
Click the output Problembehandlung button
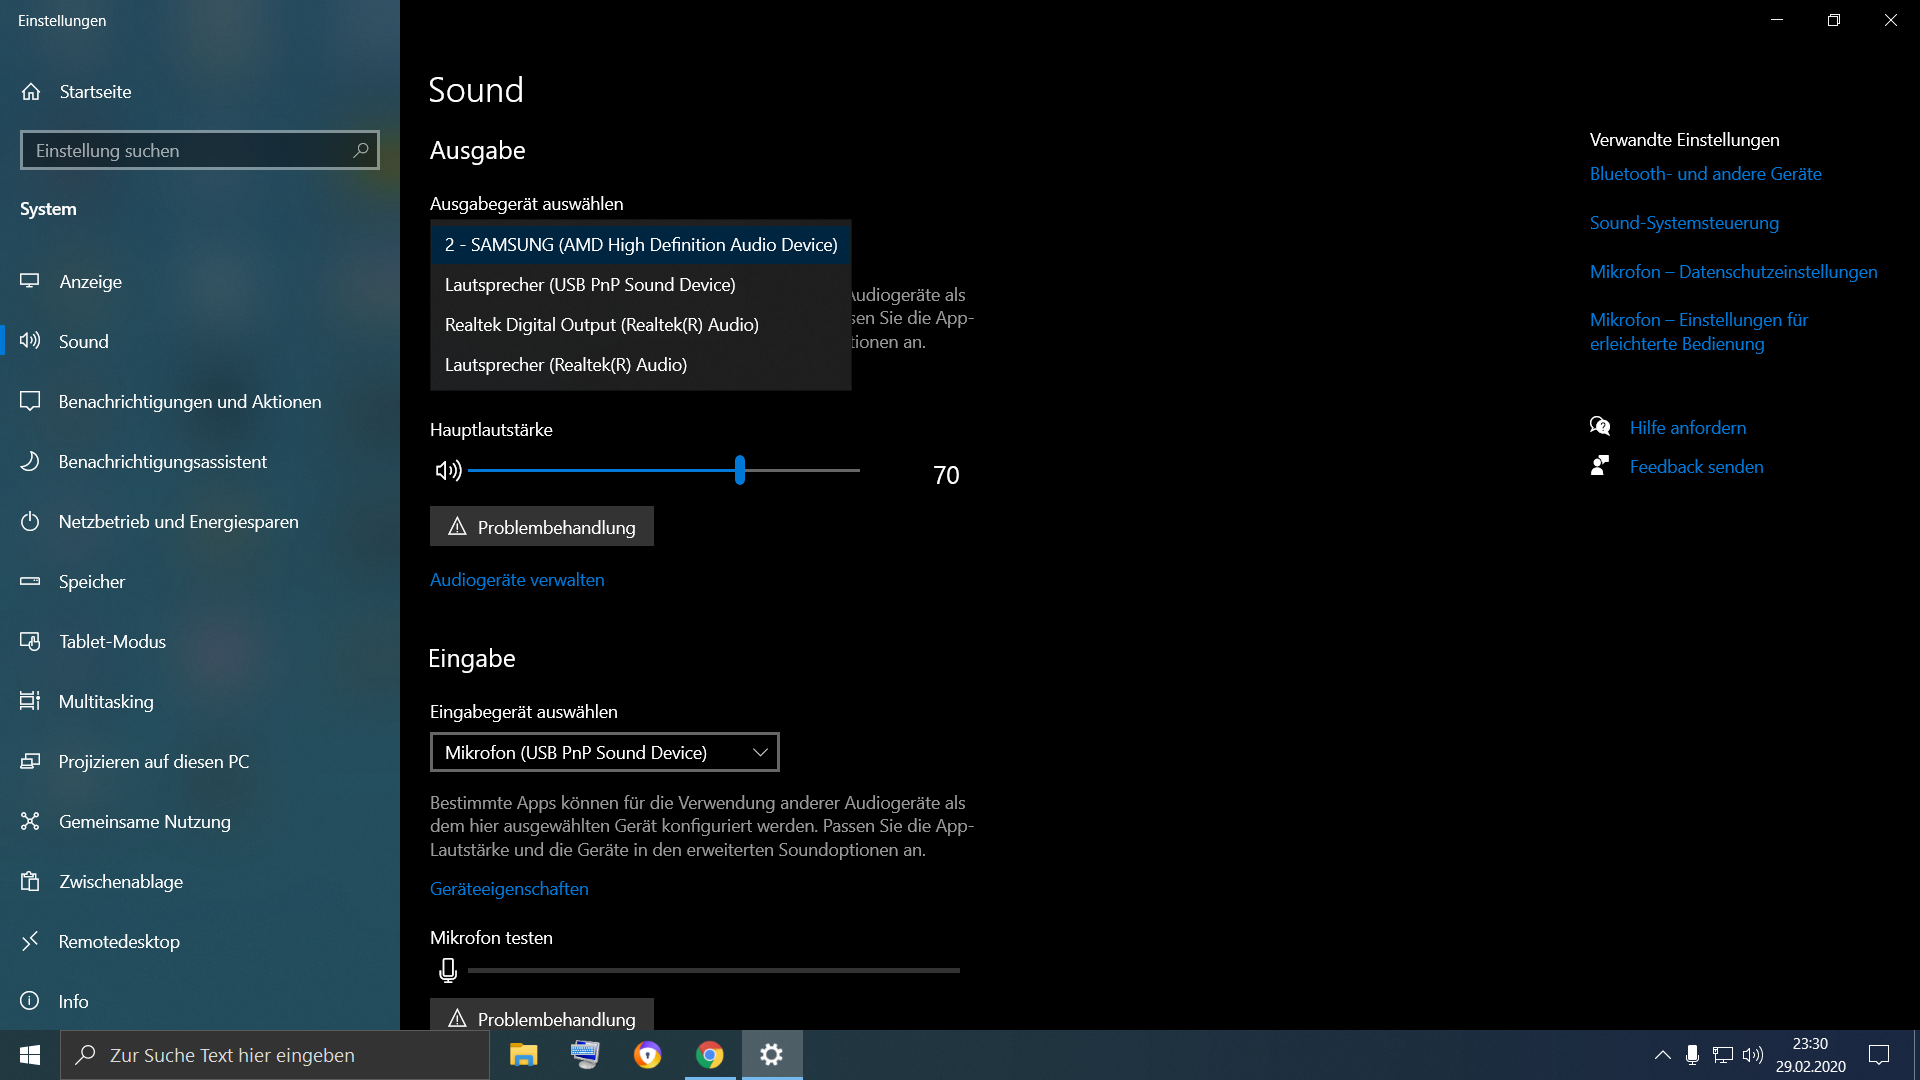point(541,527)
